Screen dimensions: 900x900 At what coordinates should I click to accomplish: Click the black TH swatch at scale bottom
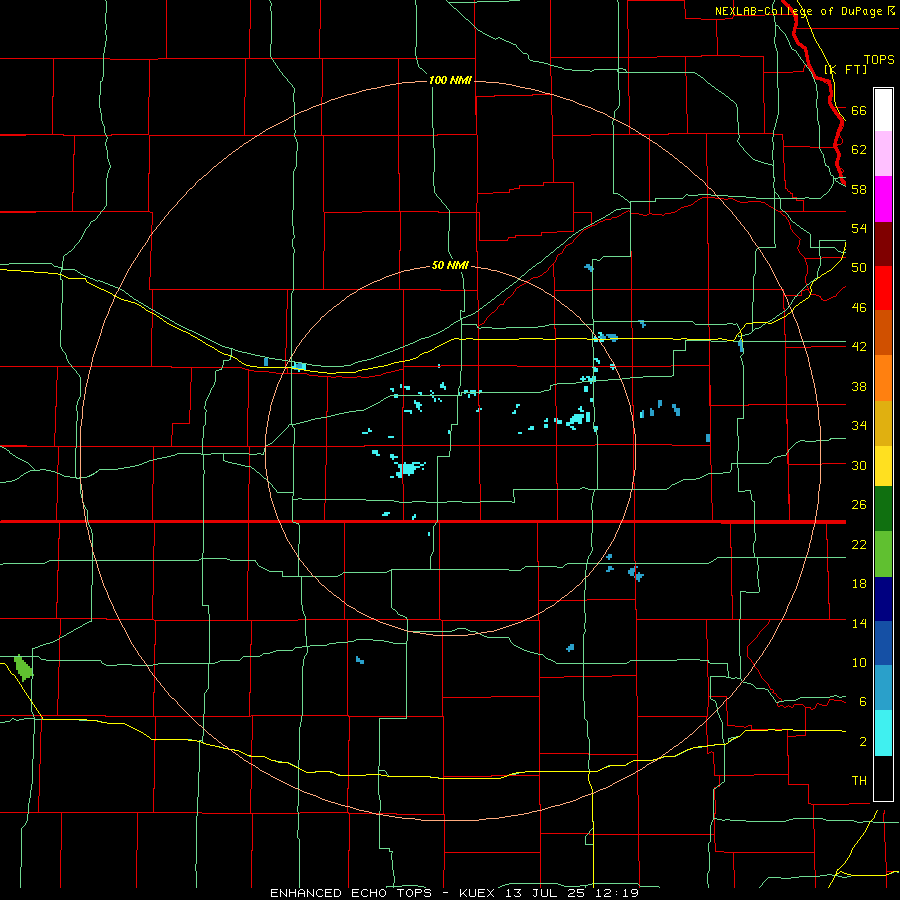click(883, 778)
